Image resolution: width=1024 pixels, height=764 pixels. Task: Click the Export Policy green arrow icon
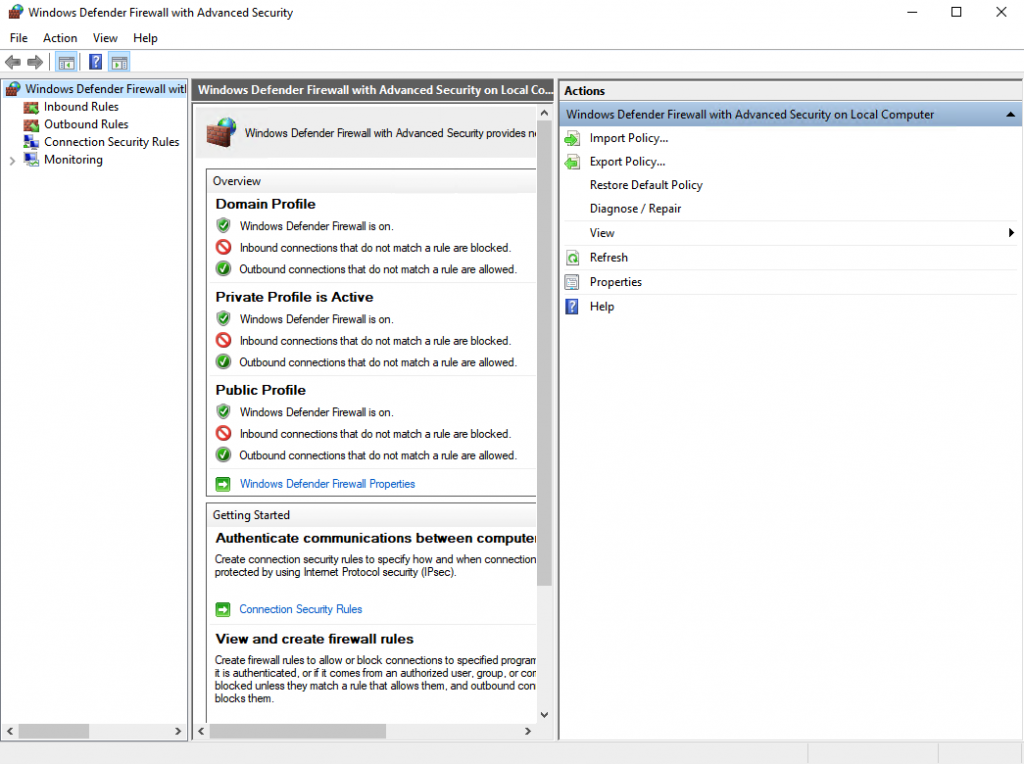(572, 162)
